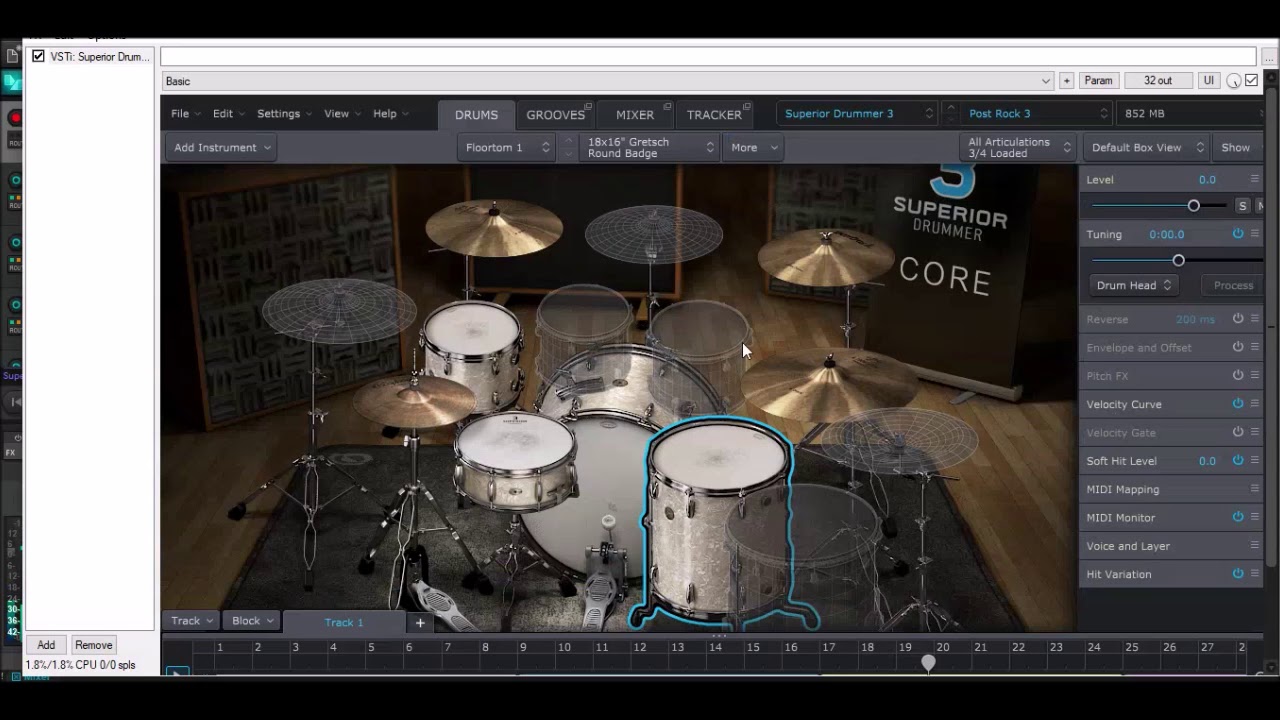Image resolution: width=1280 pixels, height=720 pixels.
Task: Open the All Articulations dropdown
Action: [1018, 147]
